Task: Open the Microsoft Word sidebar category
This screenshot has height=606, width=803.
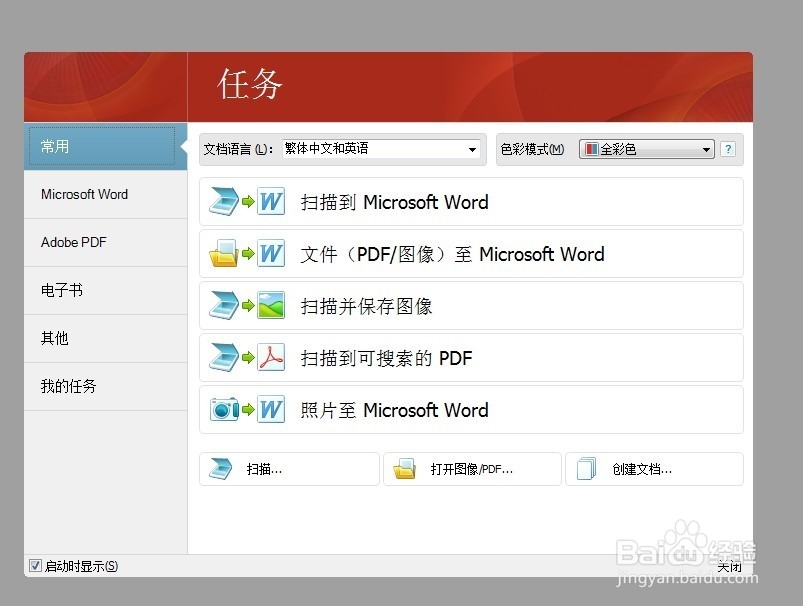Action: click(x=105, y=195)
